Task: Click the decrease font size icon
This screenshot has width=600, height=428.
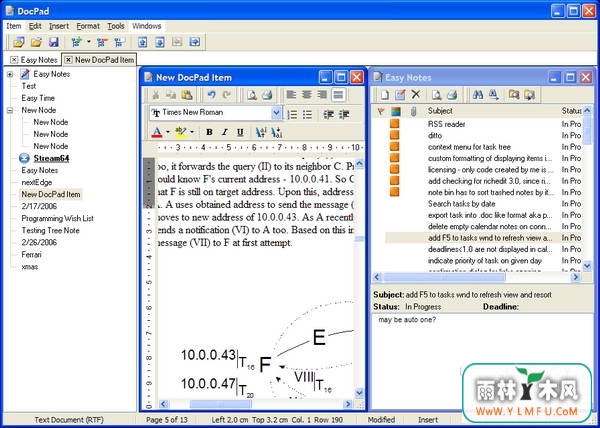Action: click(x=276, y=132)
